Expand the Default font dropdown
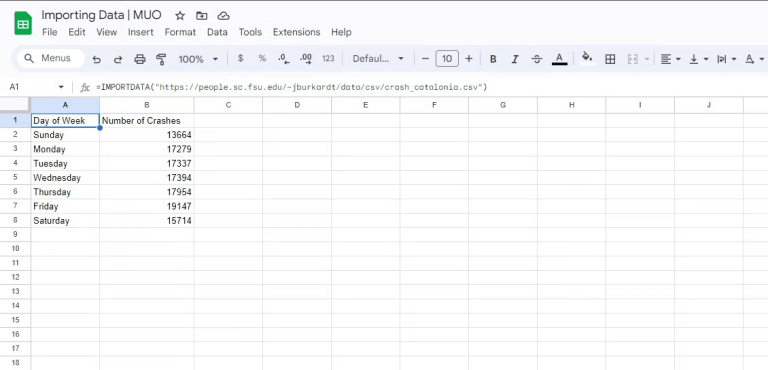 click(x=378, y=59)
